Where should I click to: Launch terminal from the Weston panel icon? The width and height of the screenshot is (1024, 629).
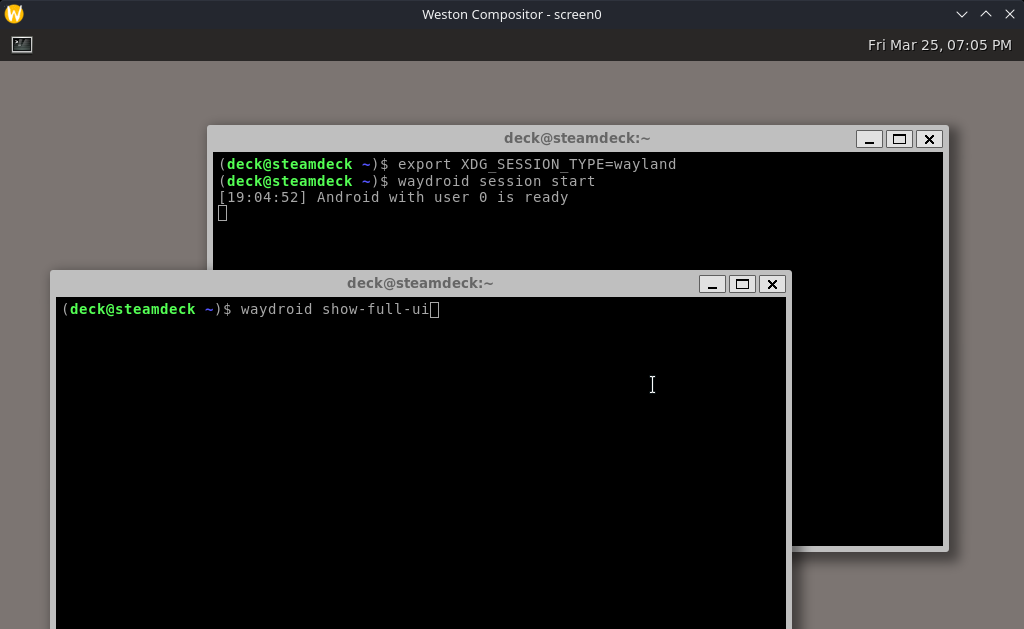click(x=22, y=44)
